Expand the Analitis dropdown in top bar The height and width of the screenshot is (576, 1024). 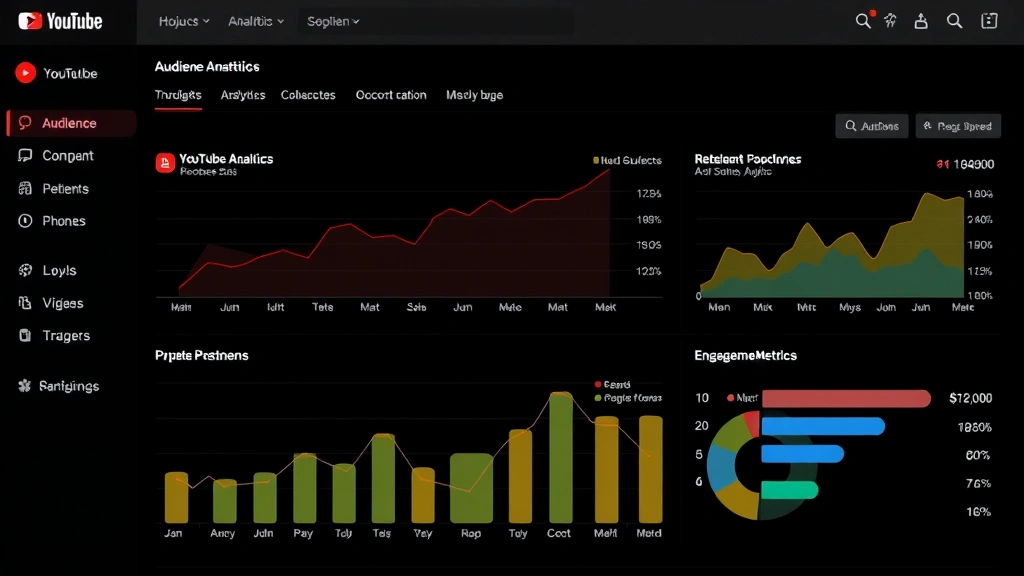256,21
